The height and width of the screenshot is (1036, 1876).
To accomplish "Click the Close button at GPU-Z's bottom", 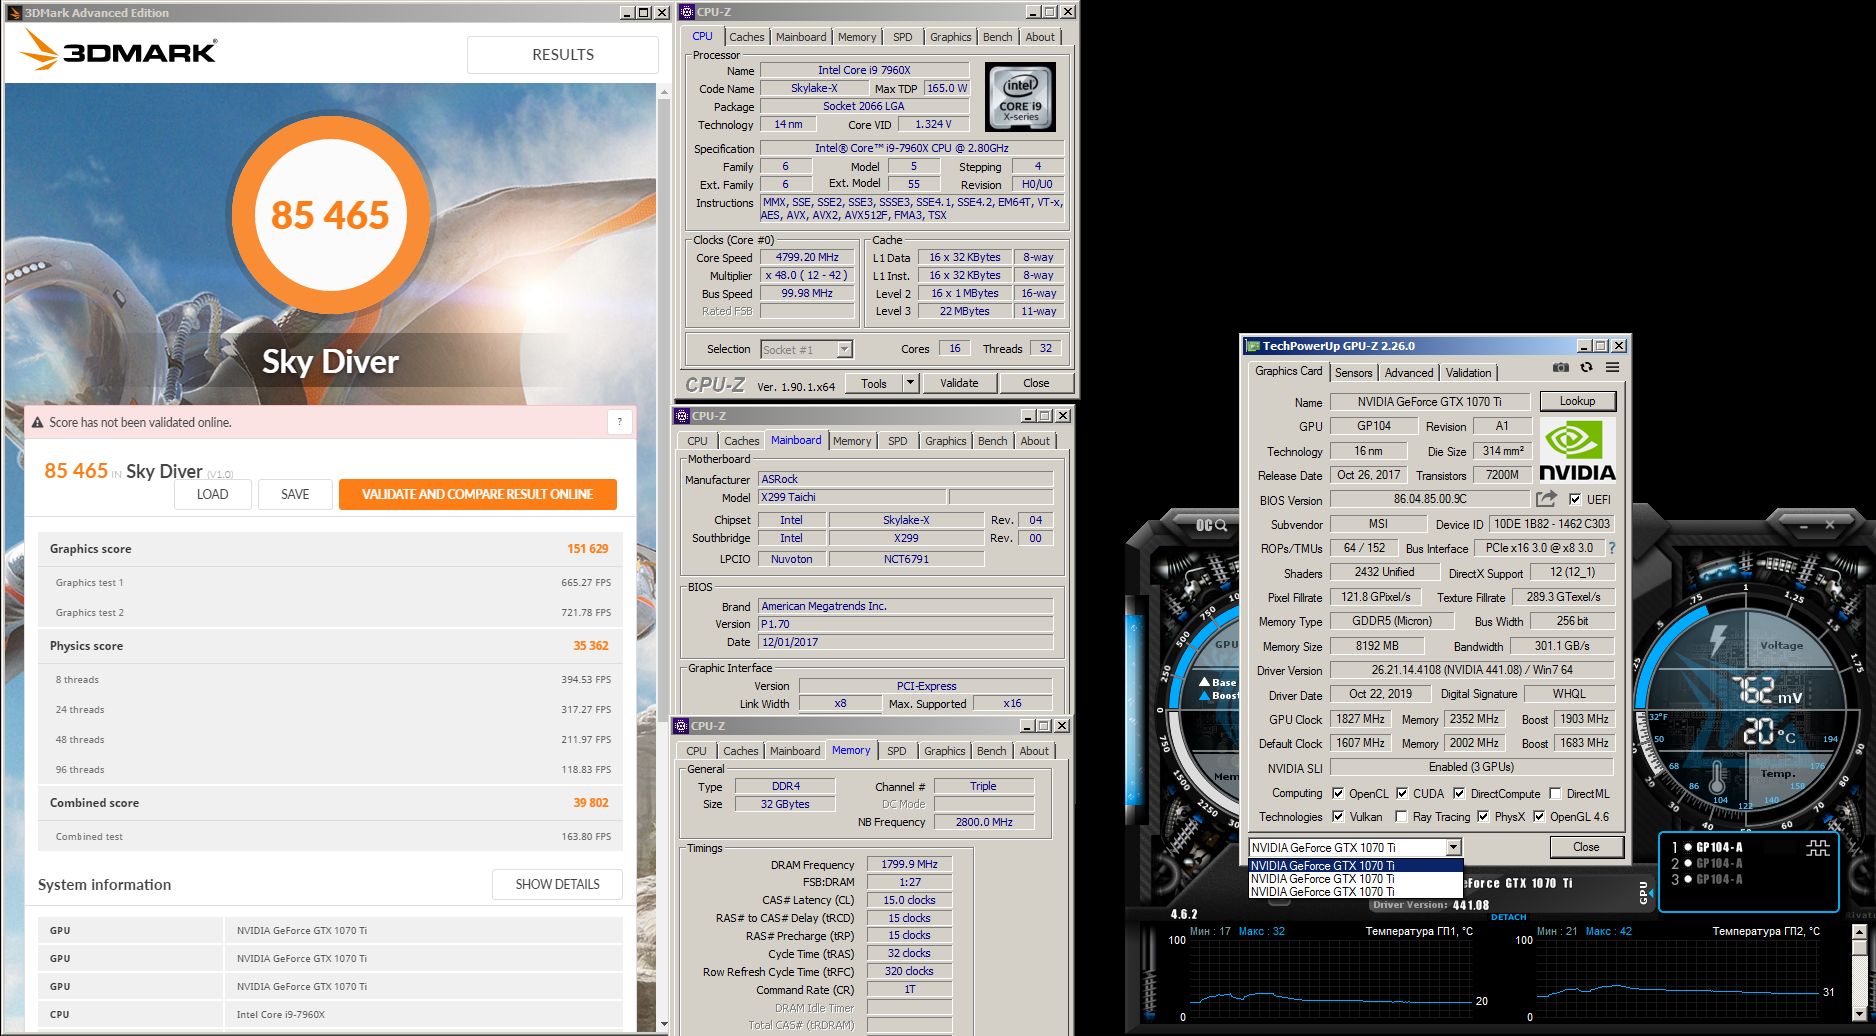I will pyautogui.click(x=1586, y=847).
